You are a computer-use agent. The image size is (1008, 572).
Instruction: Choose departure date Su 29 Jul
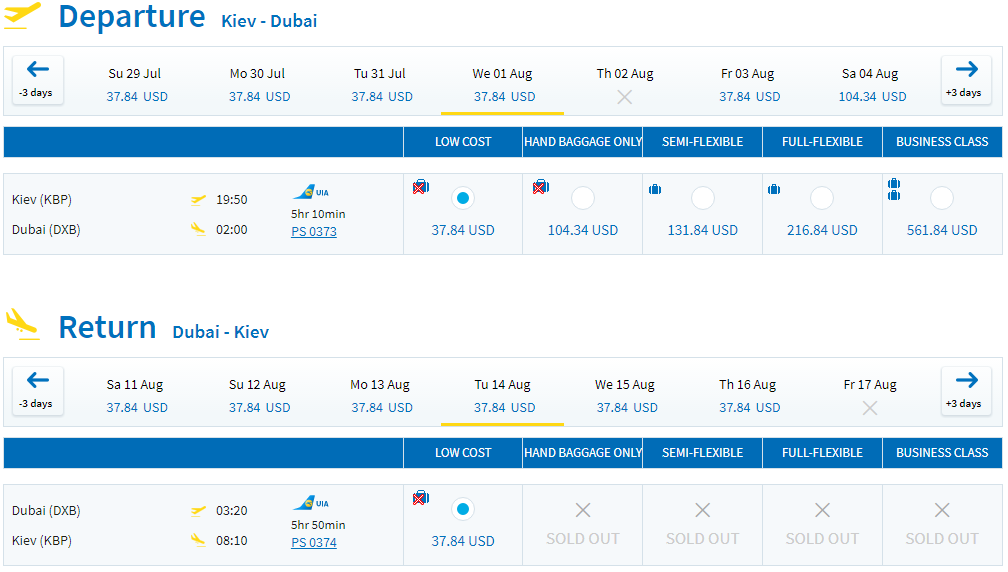(136, 85)
